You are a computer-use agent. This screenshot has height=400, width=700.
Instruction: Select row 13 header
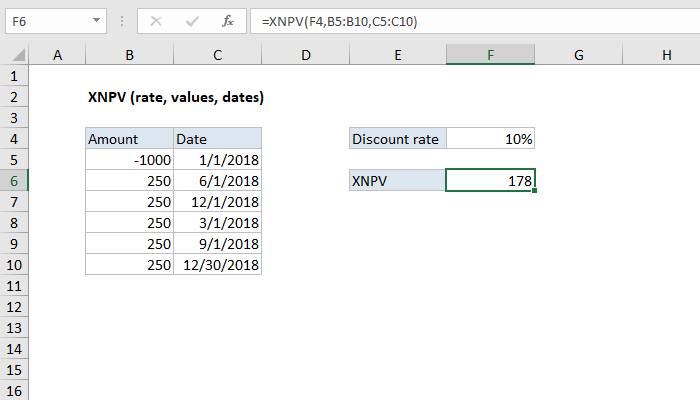click(15, 327)
